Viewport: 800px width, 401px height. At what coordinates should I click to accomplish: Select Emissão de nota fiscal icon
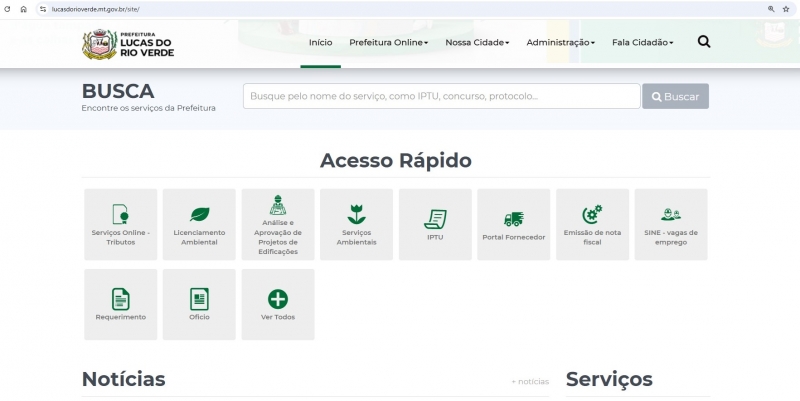tap(592, 214)
